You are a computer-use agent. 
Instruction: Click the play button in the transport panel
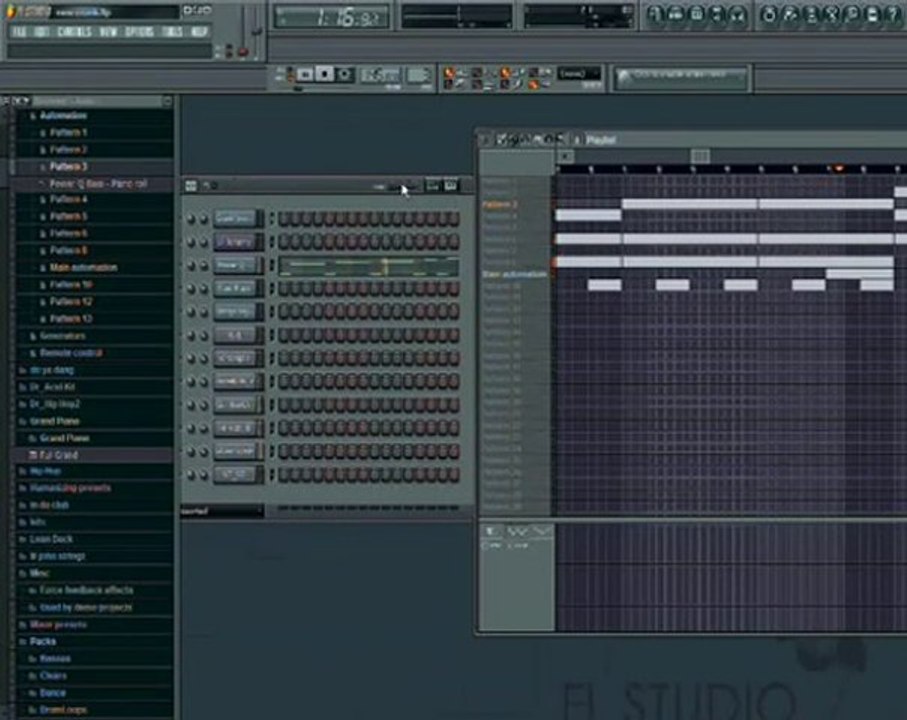pyautogui.click(x=305, y=75)
